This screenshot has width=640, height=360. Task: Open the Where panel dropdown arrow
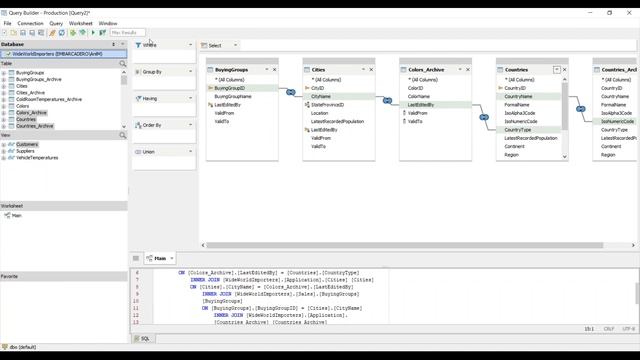click(x=190, y=45)
